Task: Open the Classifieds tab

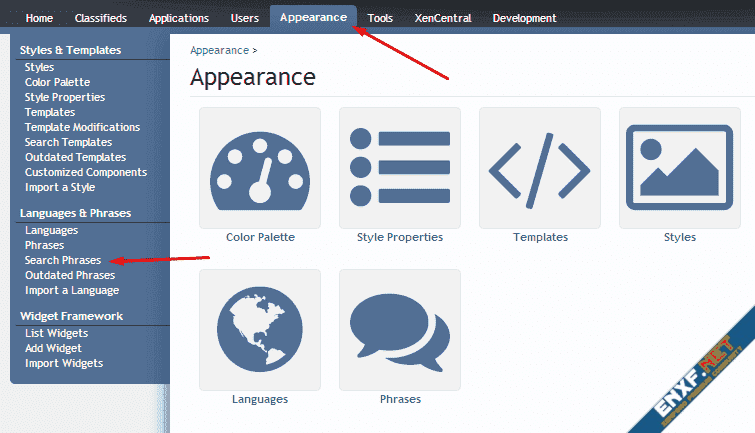Action: pyautogui.click(x=100, y=18)
